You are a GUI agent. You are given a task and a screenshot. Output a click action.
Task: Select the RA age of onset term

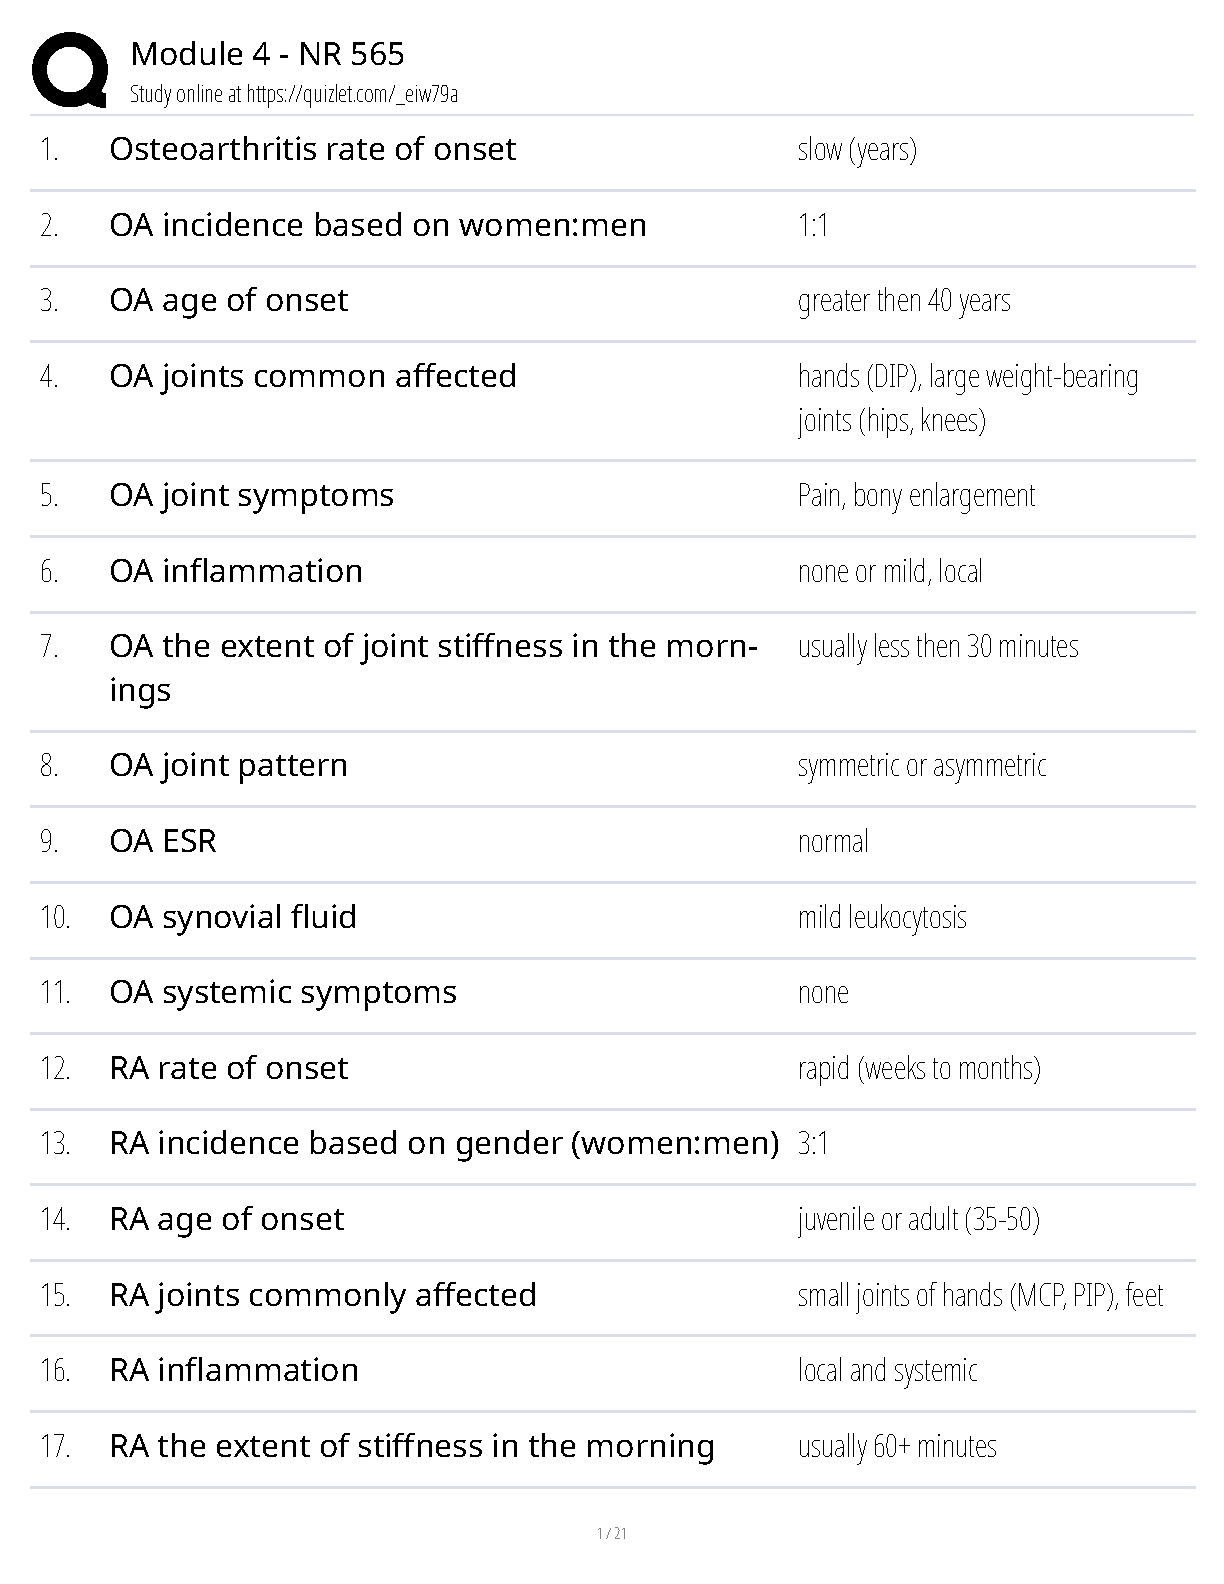tap(226, 1219)
